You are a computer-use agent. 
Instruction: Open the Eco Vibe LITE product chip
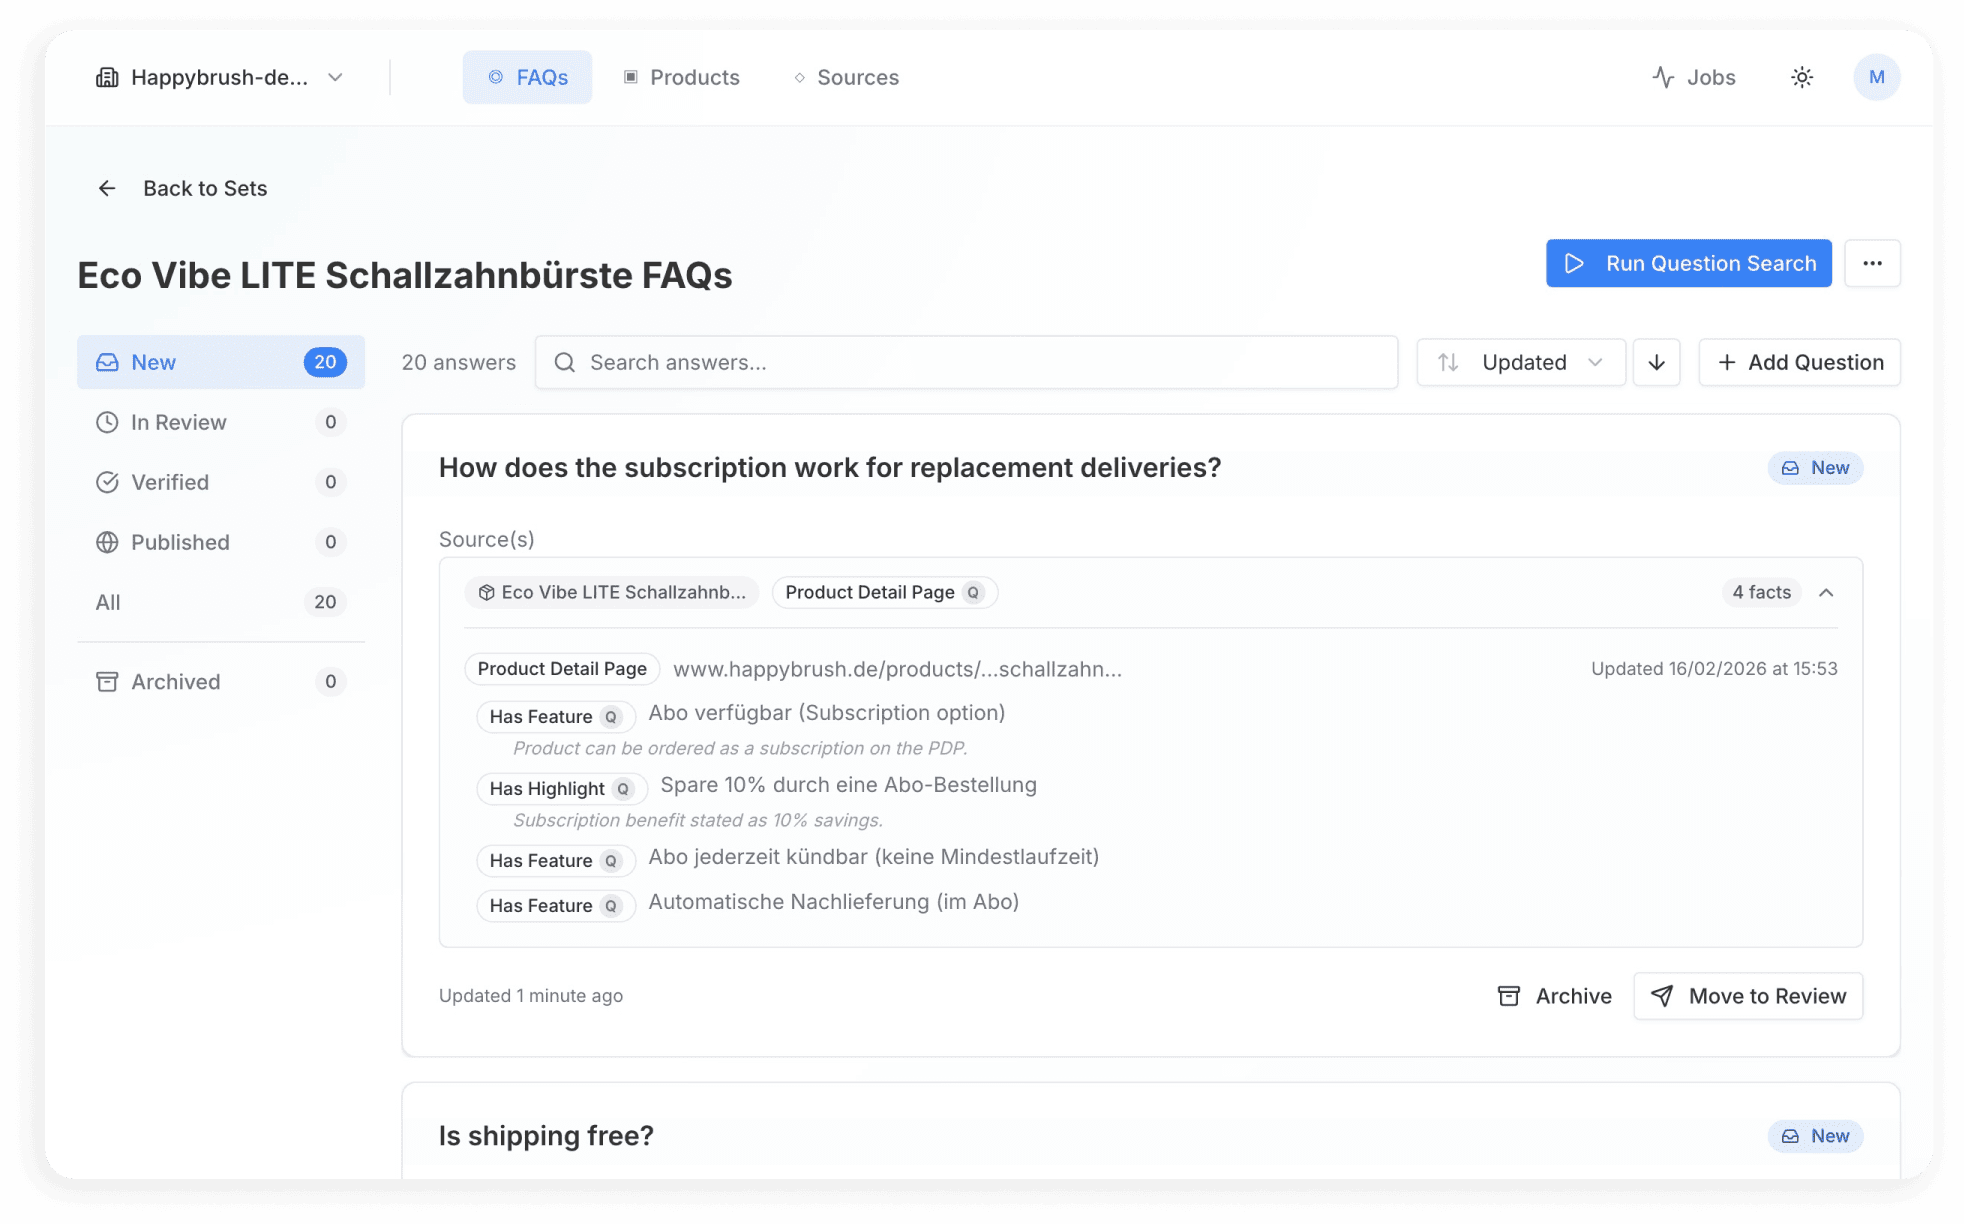612,592
